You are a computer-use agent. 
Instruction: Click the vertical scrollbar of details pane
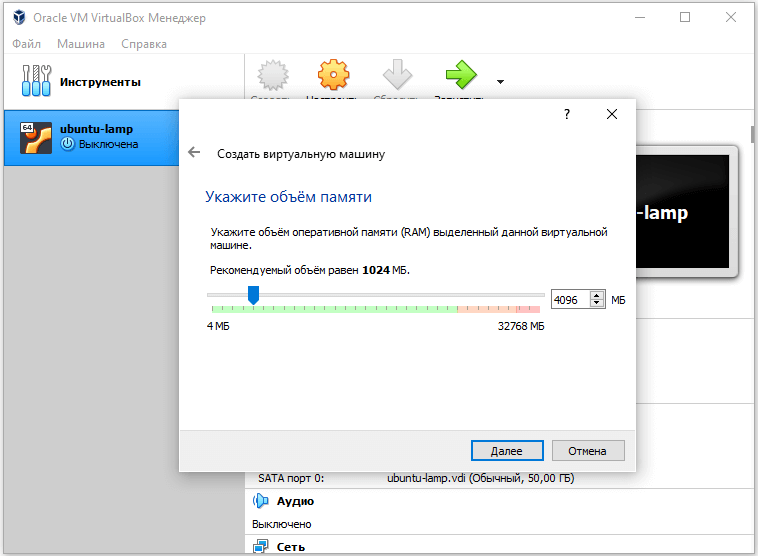[x=752, y=134]
